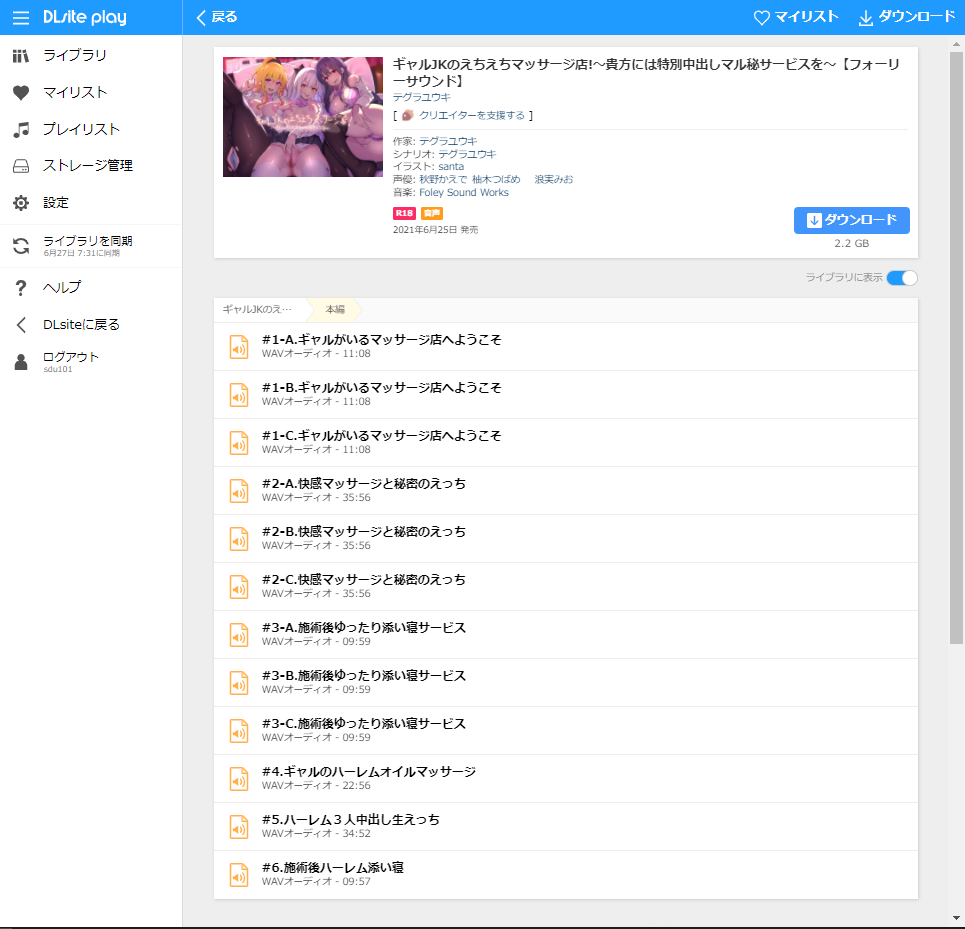Viewport: 965px width, 929px height.
Task: Click the heart icon in top bar マイリスト
Action: point(761,18)
